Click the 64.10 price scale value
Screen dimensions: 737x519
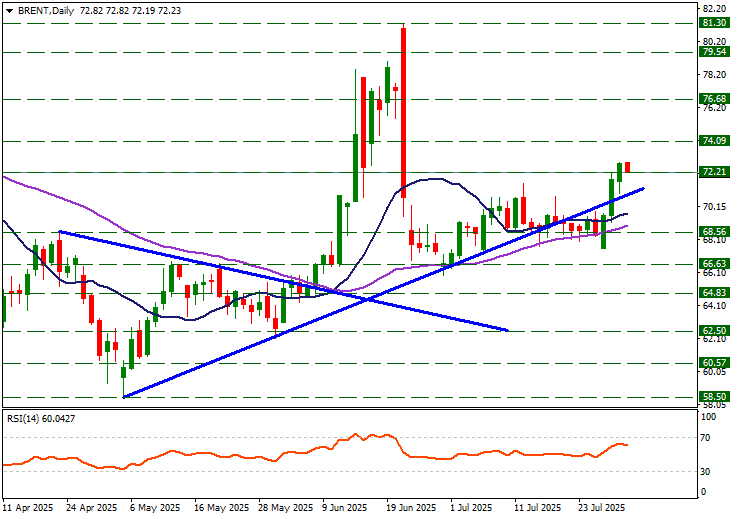[x=713, y=306]
